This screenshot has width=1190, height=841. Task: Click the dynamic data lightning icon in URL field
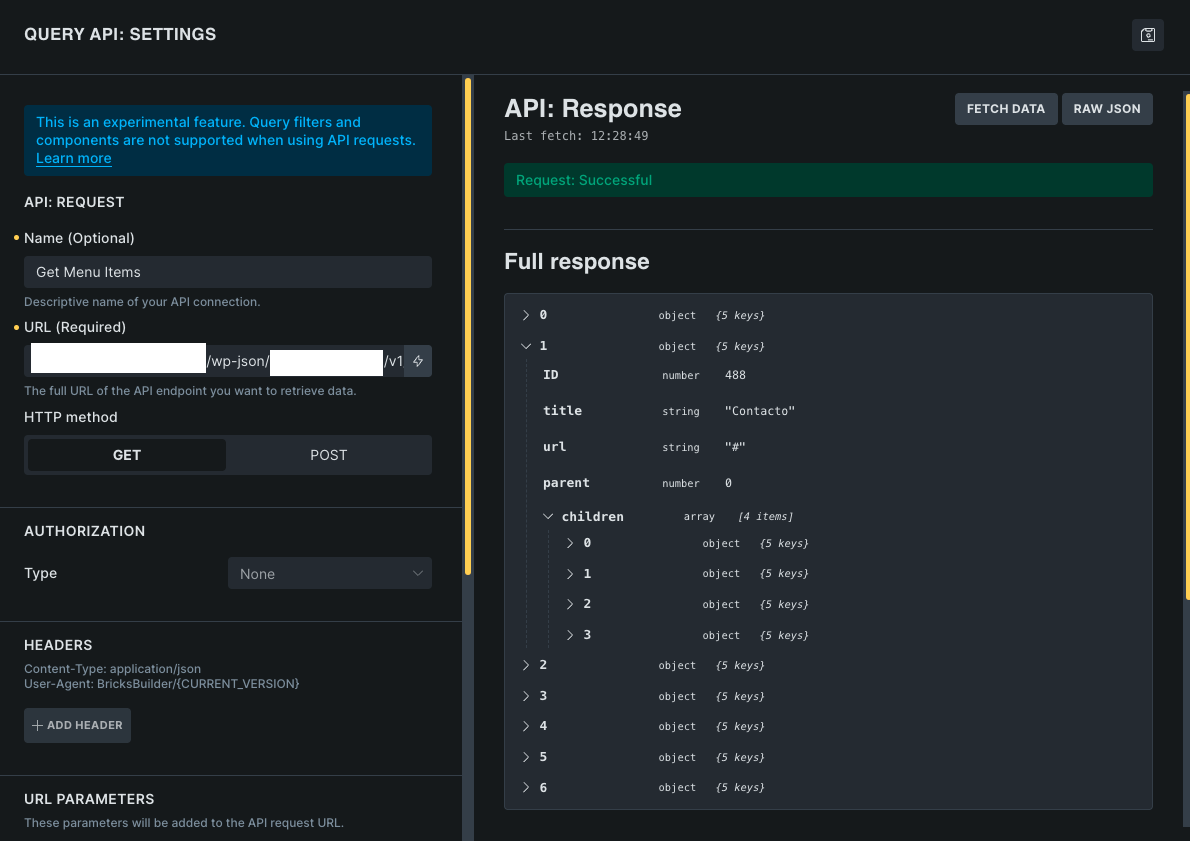[418, 361]
